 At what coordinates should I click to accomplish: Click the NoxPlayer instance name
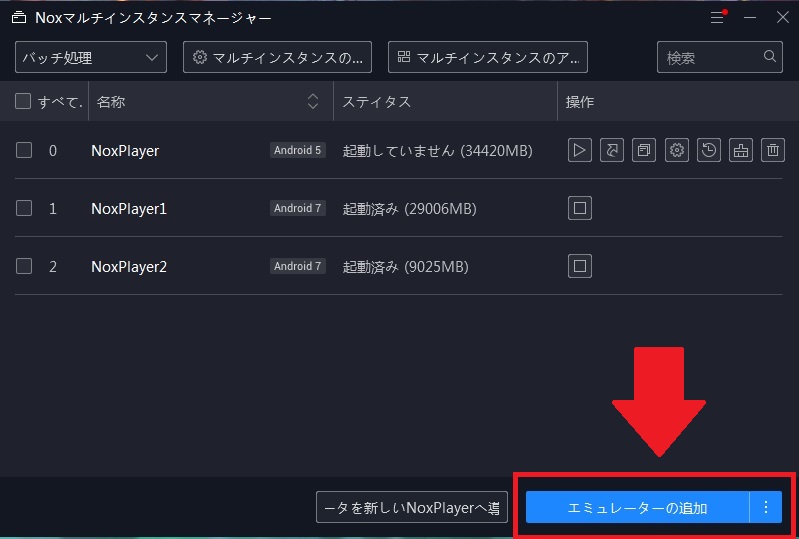point(125,151)
